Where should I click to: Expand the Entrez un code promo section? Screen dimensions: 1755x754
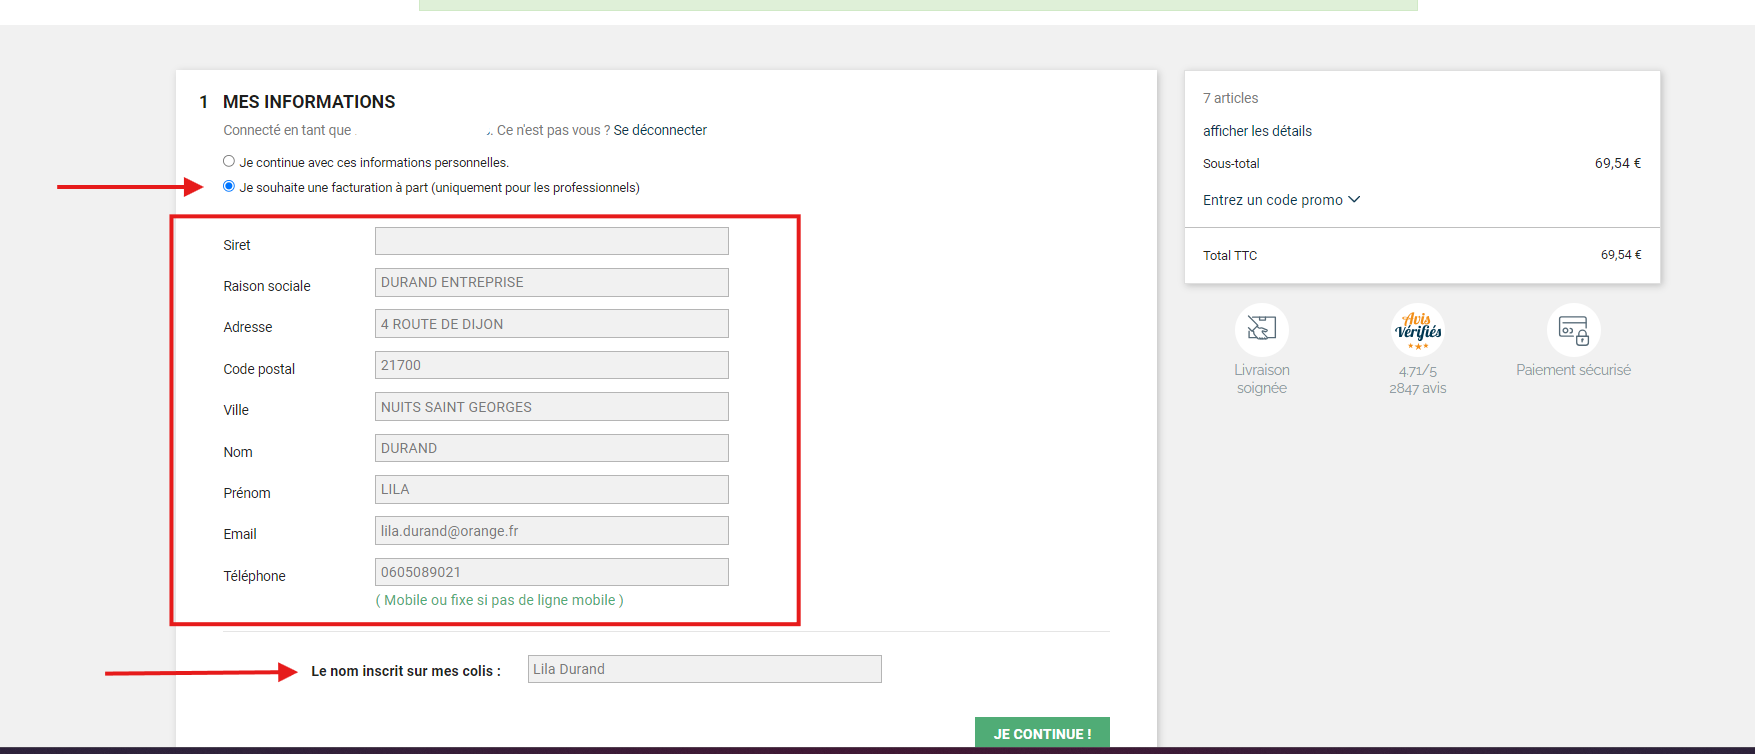click(x=1281, y=200)
